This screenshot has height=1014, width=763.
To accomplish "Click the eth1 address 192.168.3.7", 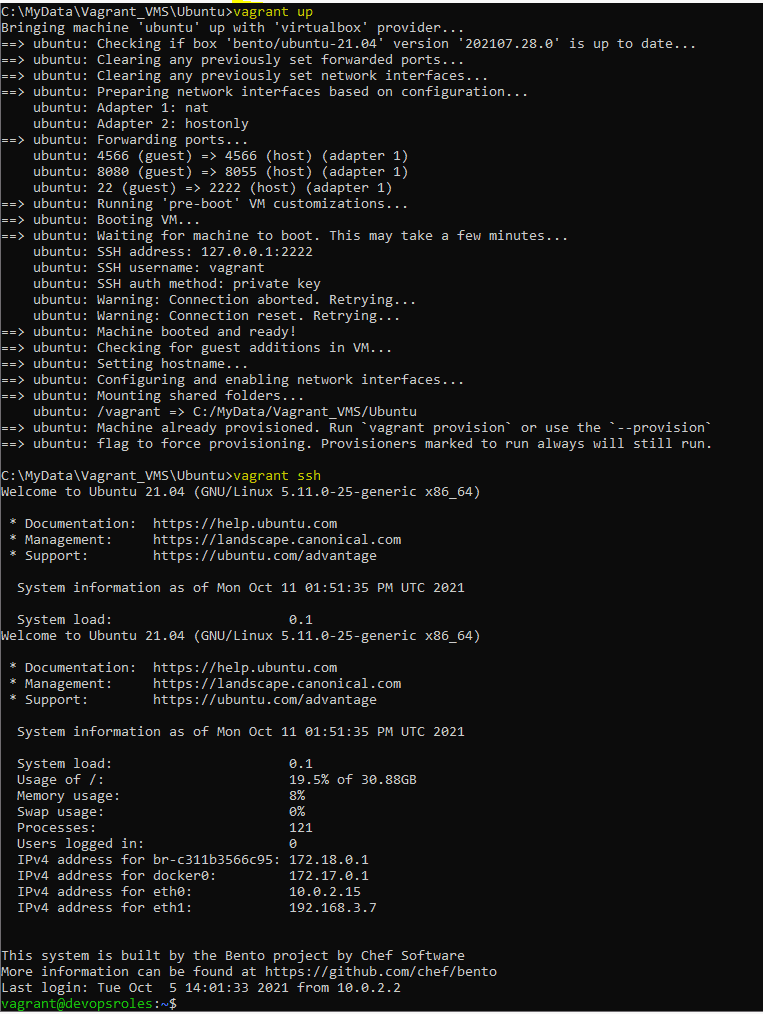I will click(332, 907).
